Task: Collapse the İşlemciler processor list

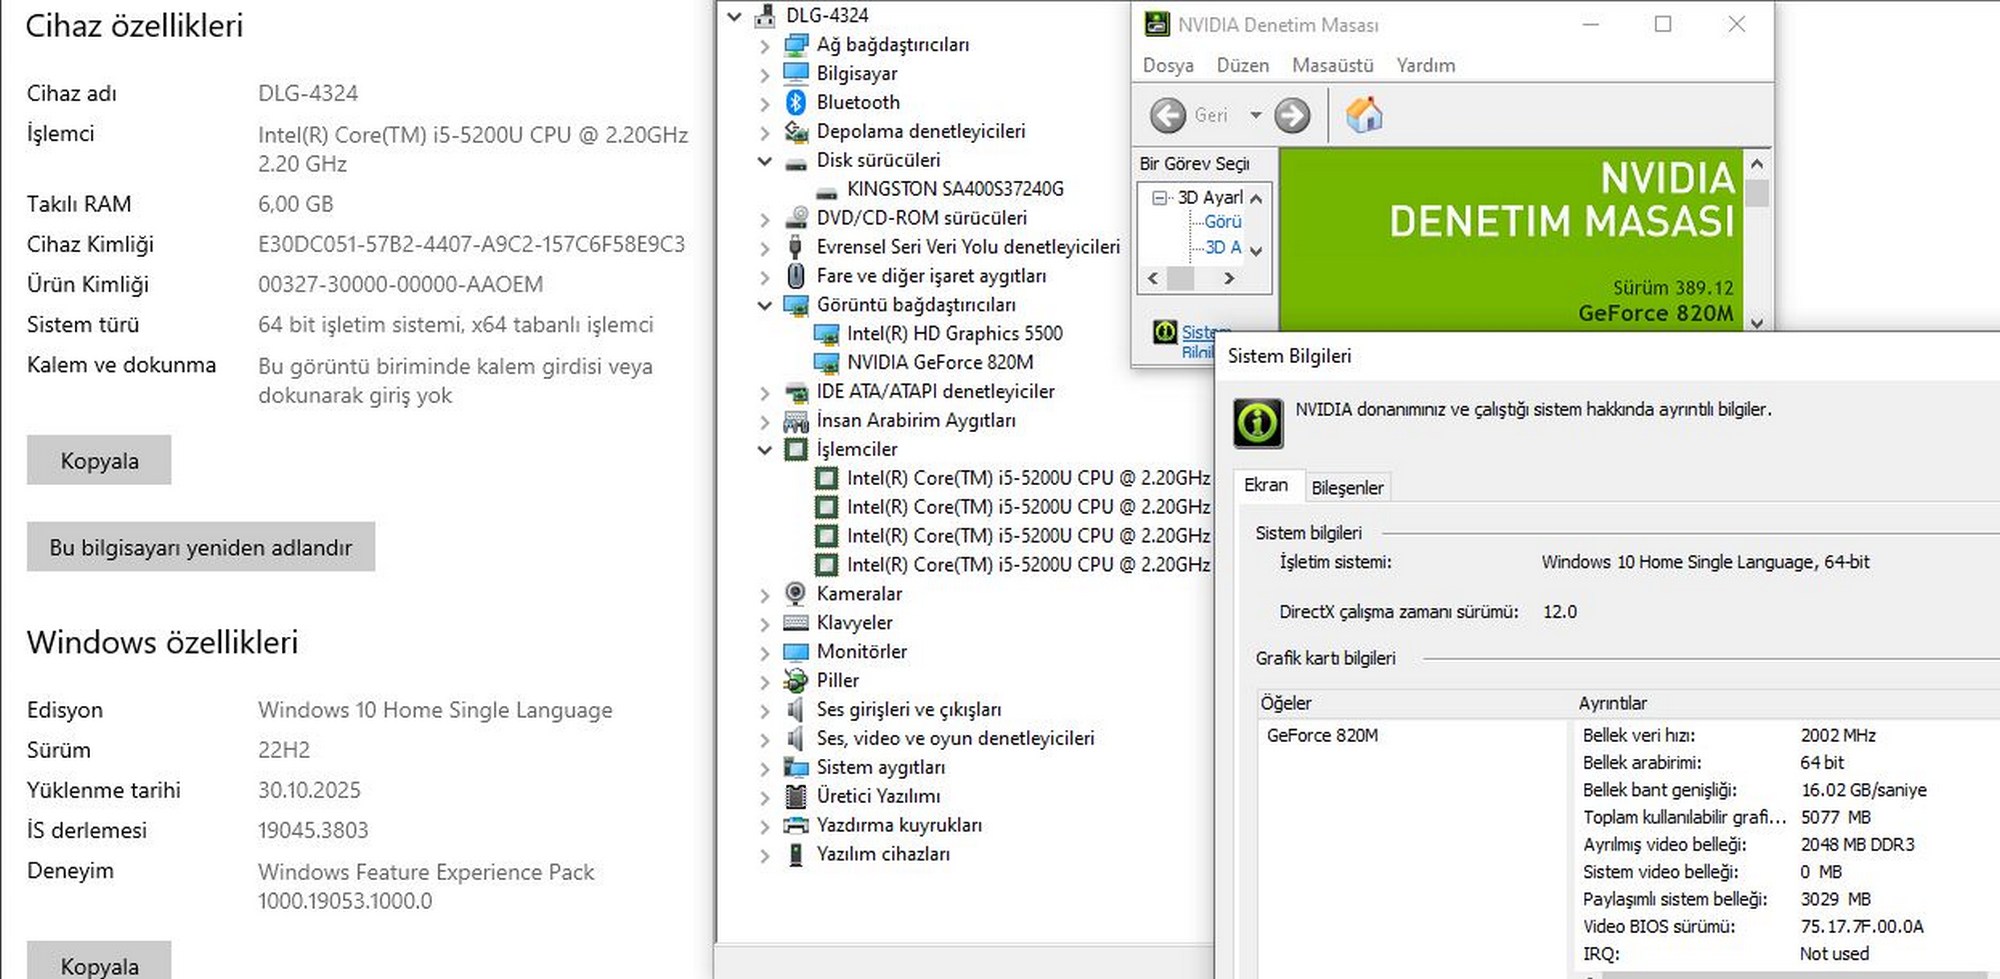Action: coord(765,450)
